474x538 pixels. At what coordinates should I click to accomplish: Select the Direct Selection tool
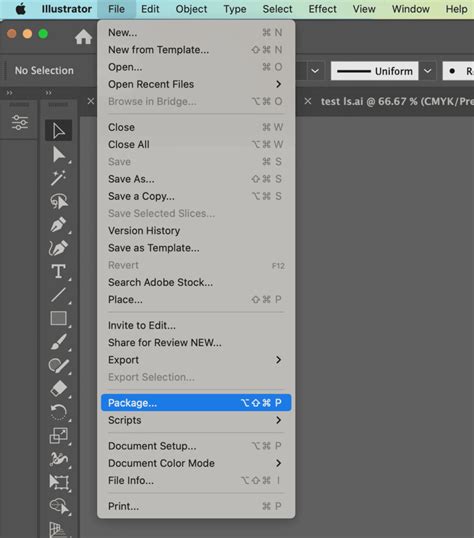58,154
